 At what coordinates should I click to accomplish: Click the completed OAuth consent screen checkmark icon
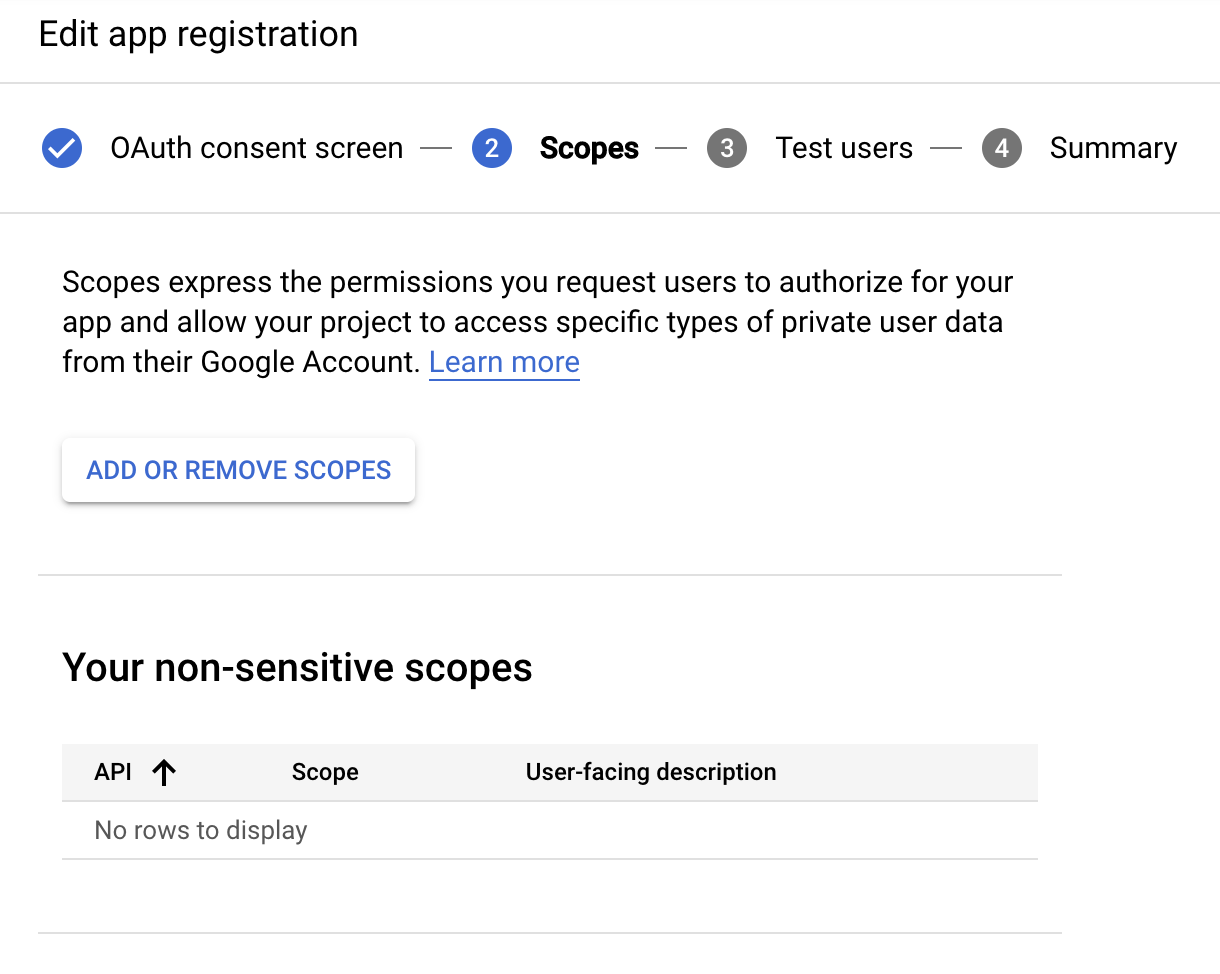tap(61, 147)
